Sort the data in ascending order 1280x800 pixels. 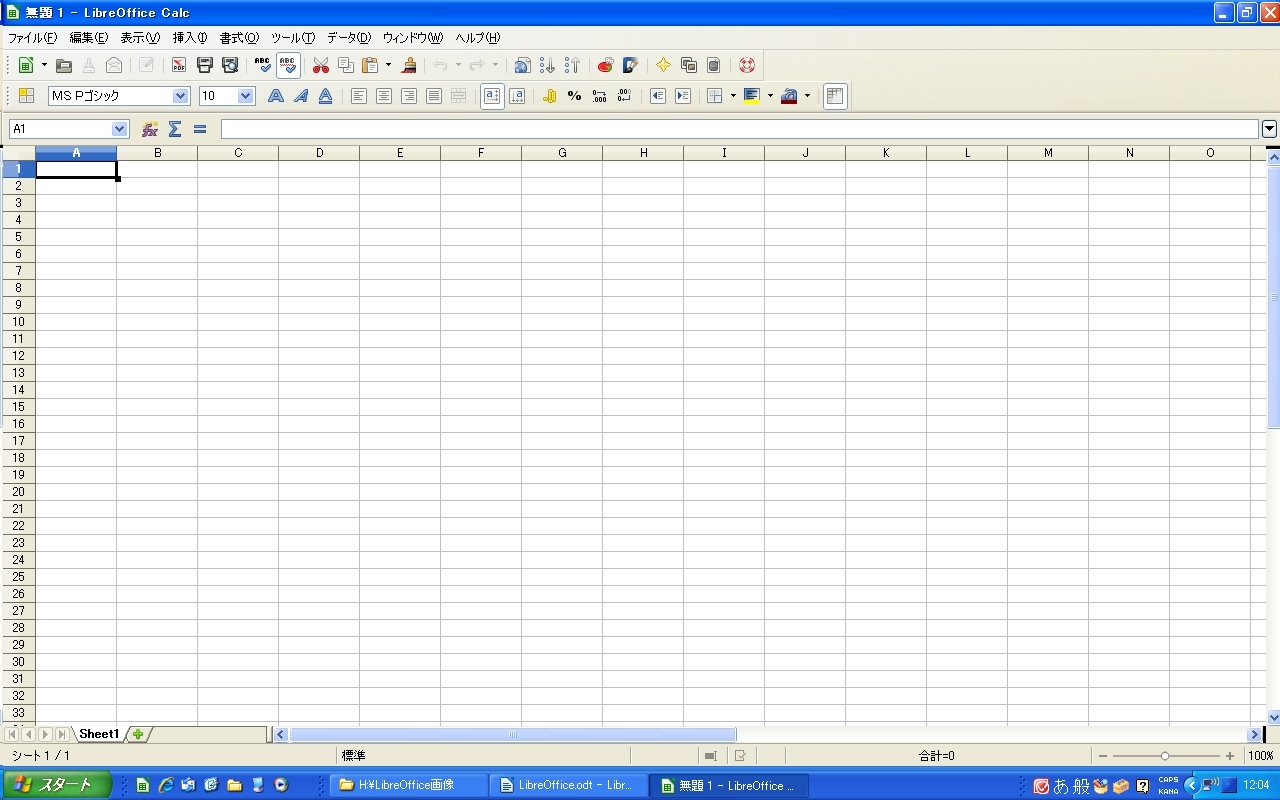pos(547,66)
